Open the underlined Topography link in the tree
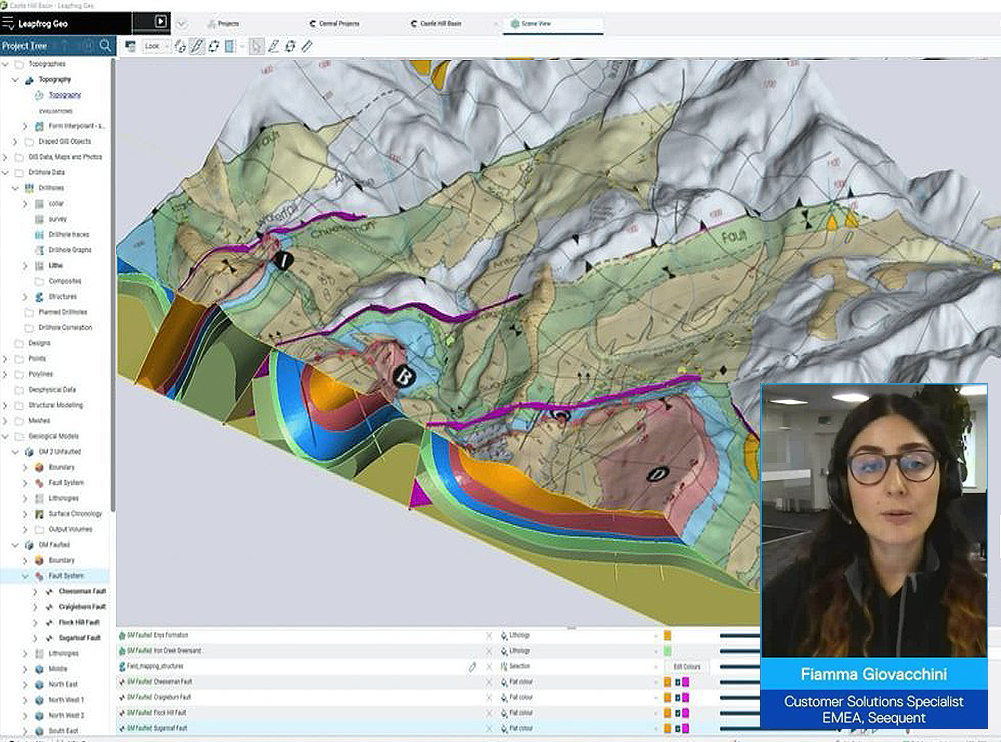Viewport: 1001px width, 742px height. coord(65,95)
